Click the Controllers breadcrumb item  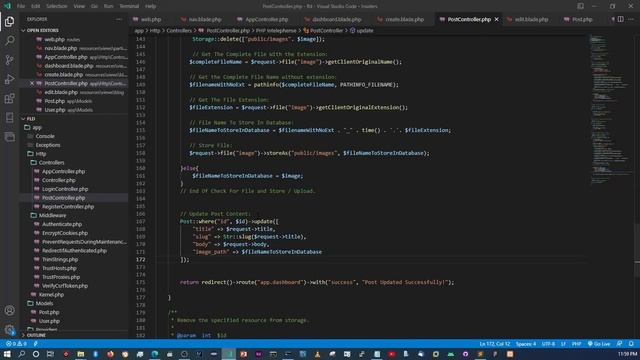[179, 30]
